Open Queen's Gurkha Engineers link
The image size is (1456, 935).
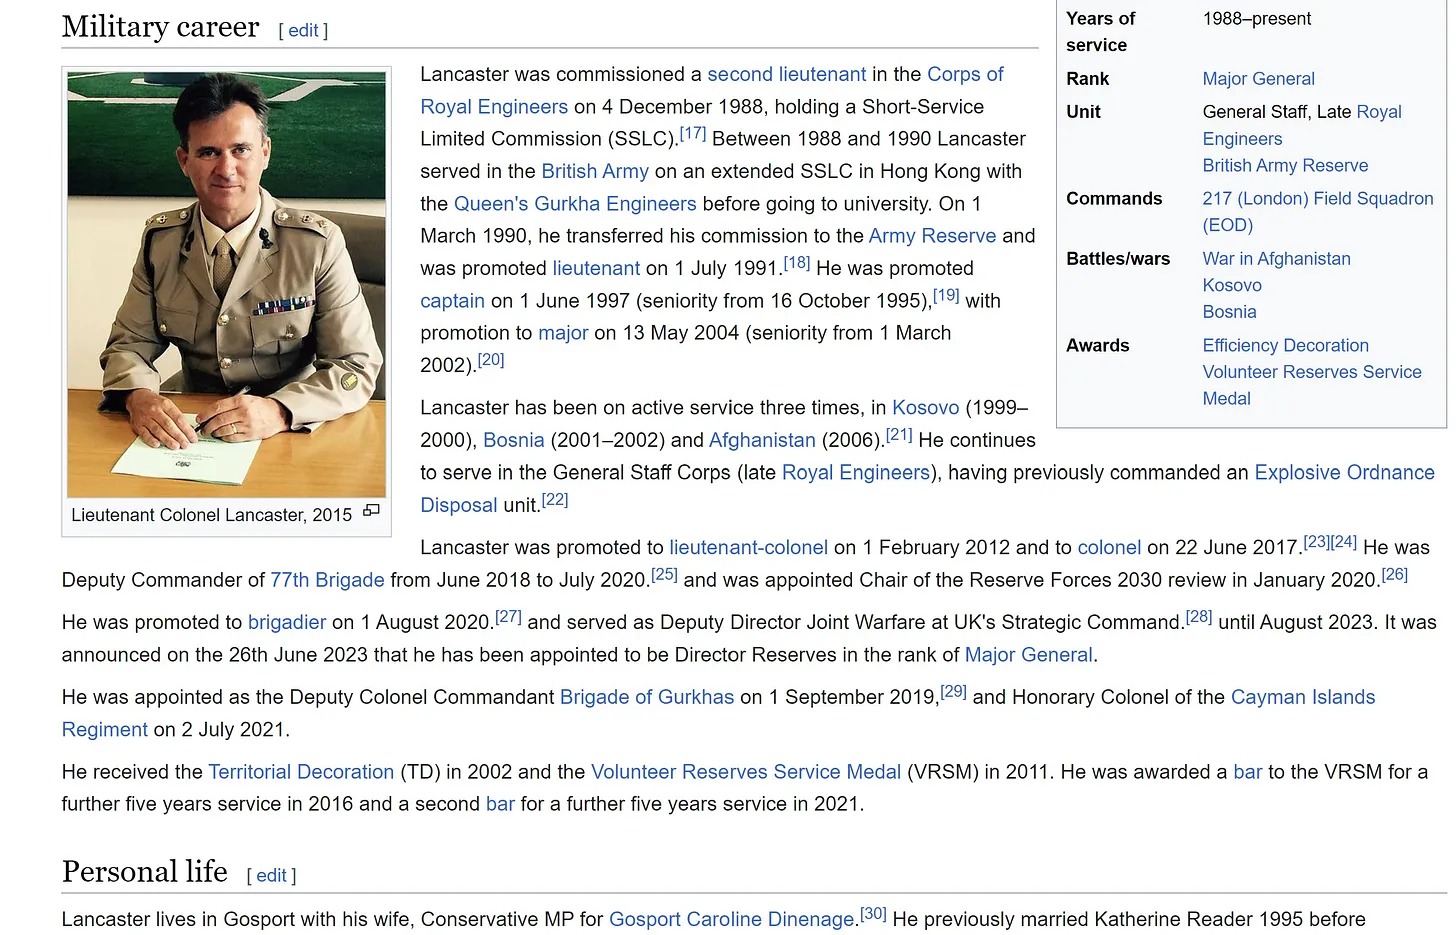575,204
